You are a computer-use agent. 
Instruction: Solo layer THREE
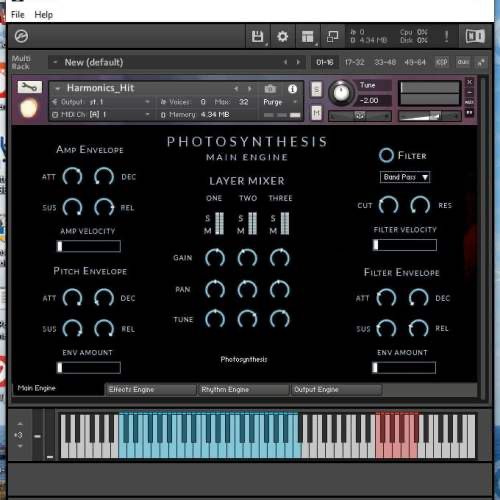pyautogui.click(x=273, y=218)
